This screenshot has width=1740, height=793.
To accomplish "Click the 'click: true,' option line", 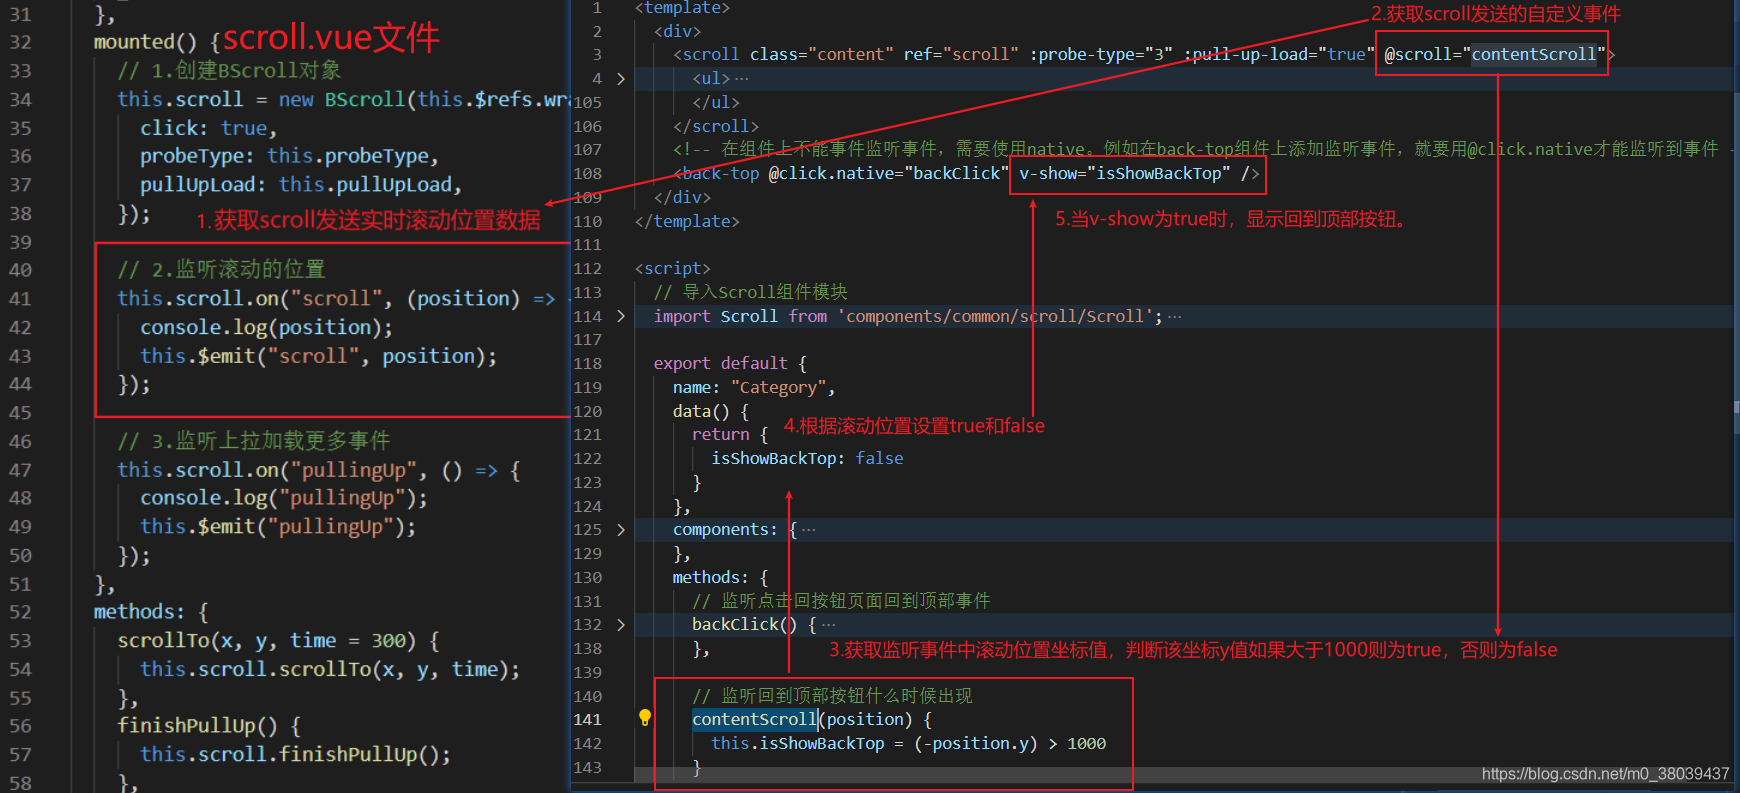I will click(208, 128).
